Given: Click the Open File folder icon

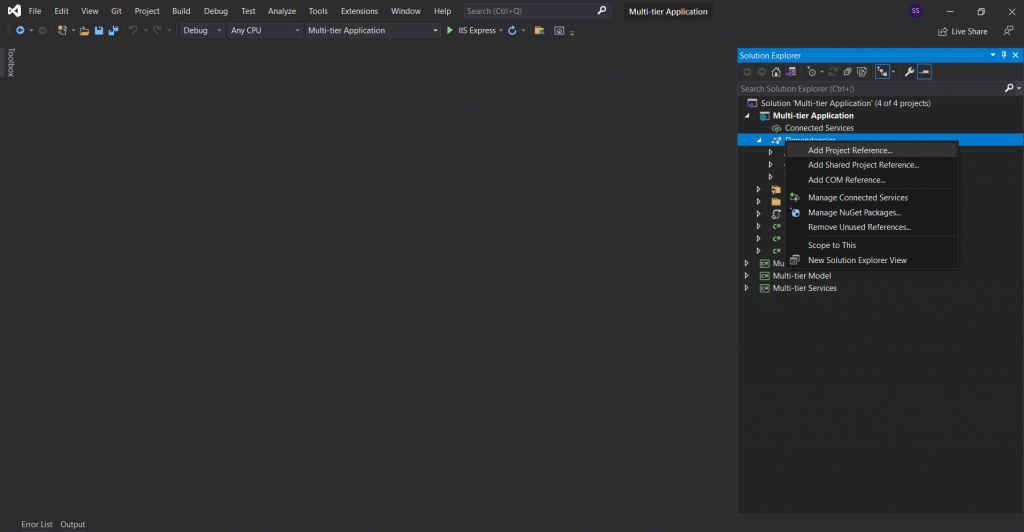Looking at the screenshot, I should coord(84,31).
